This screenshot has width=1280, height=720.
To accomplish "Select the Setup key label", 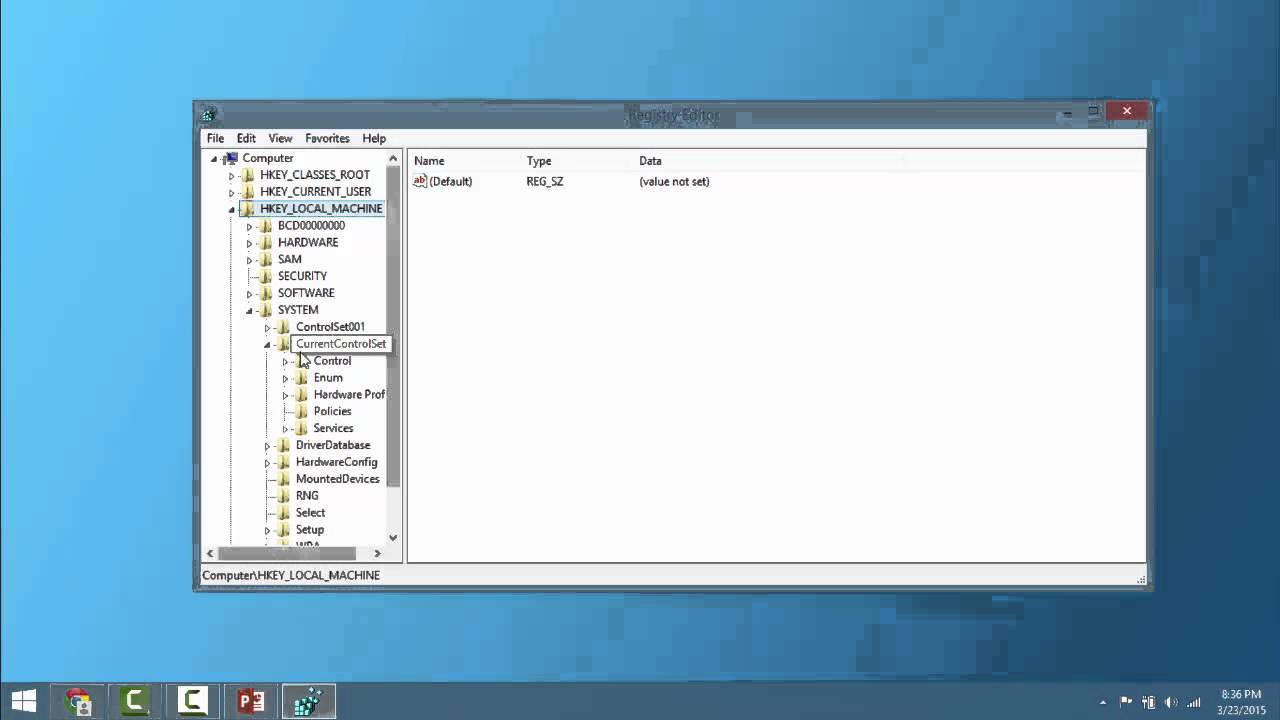I will [310, 530].
